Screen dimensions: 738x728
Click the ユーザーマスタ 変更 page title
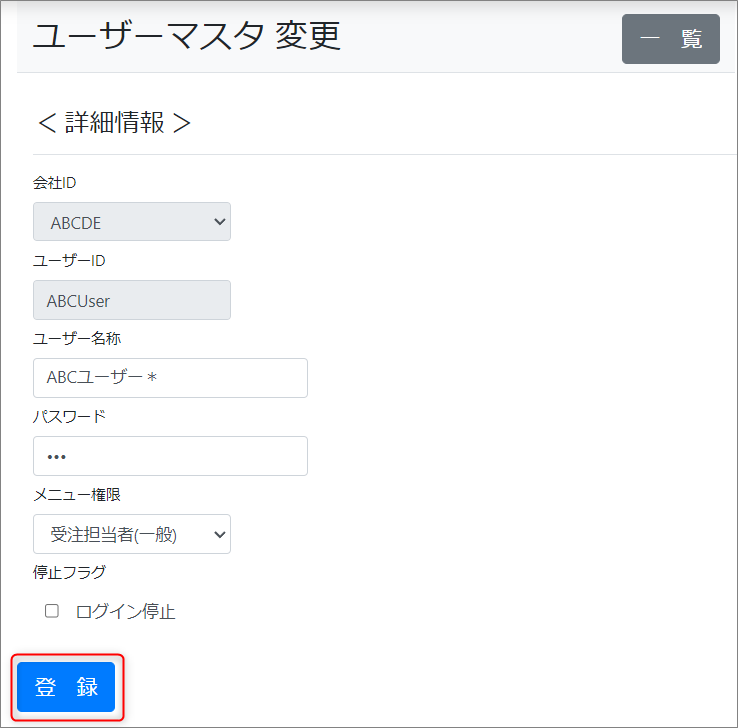coord(187,36)
